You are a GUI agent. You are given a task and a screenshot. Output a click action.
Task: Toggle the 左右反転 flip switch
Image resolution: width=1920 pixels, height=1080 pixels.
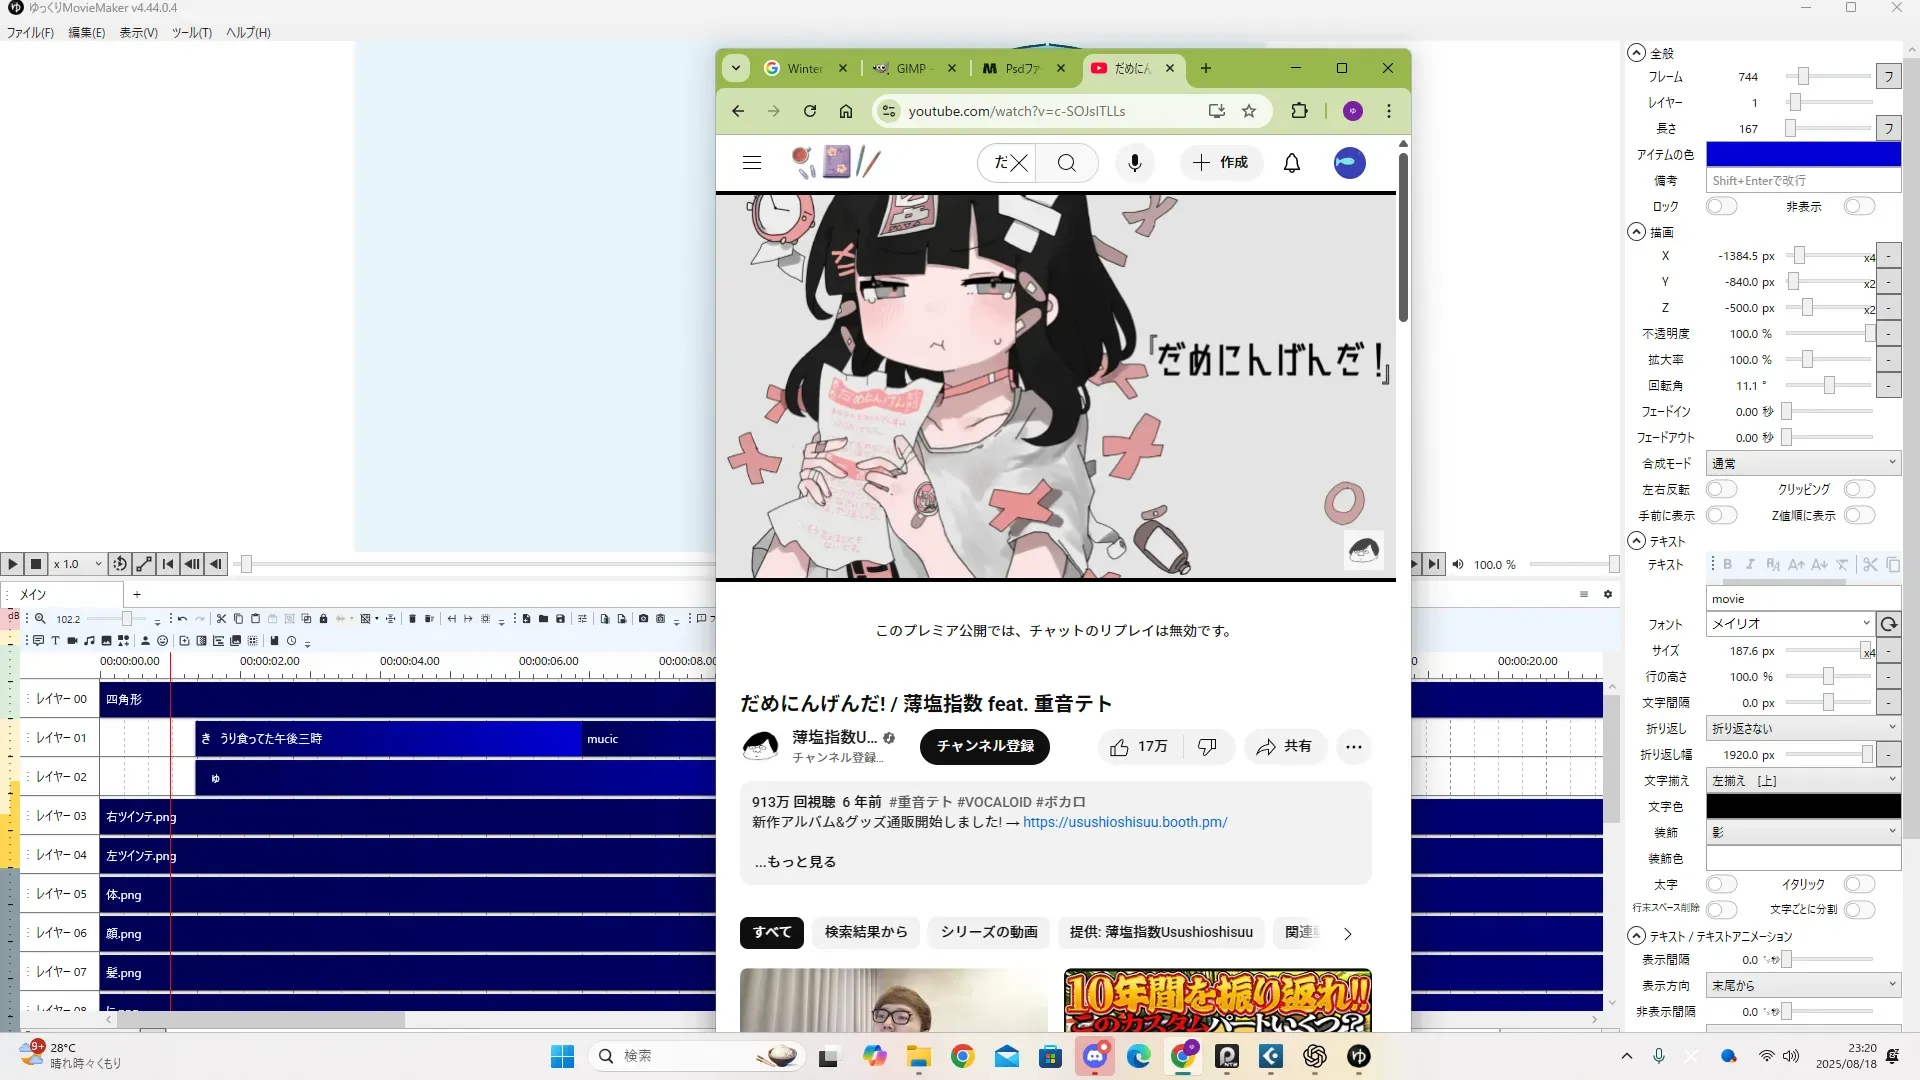[x=1720, y=490]
